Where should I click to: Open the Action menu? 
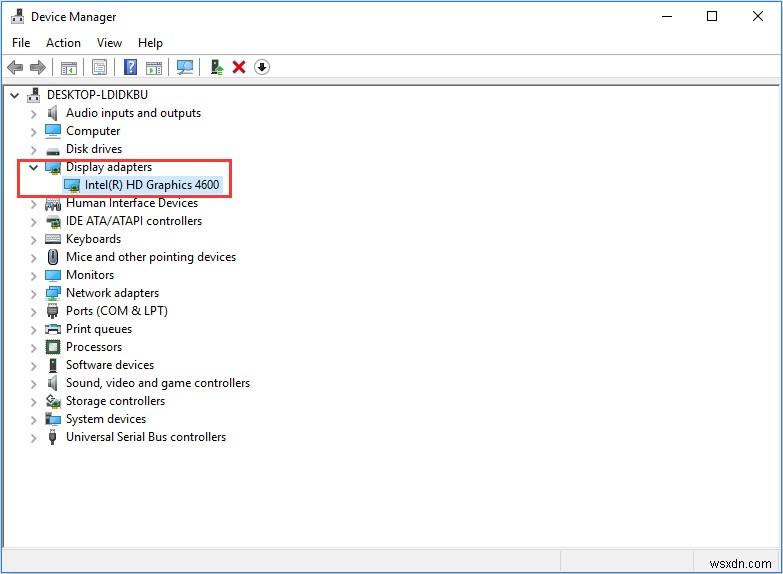(63, 43)
